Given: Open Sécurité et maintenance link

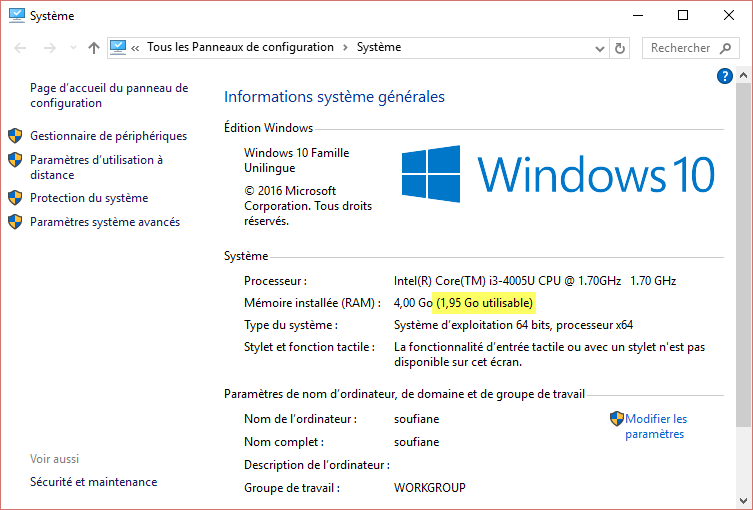Looking at the screenshot, I should point(93,482).
